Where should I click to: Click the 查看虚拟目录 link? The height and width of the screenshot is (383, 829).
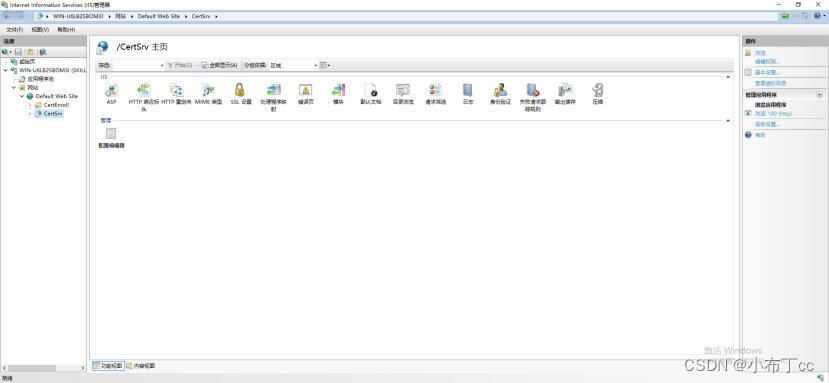pyautogui.click(x=770, y=83)
